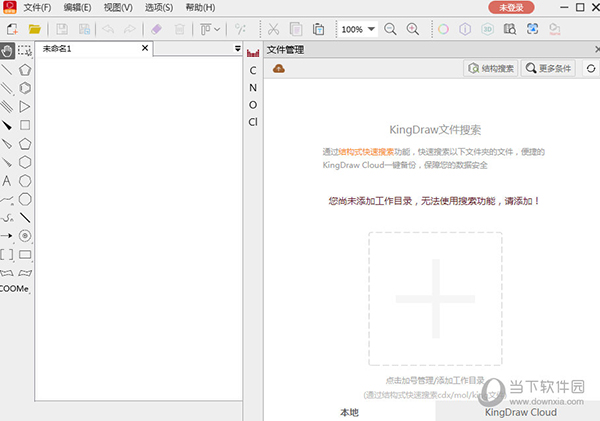
Task: Choose the single bond tool
Action: 7,70
